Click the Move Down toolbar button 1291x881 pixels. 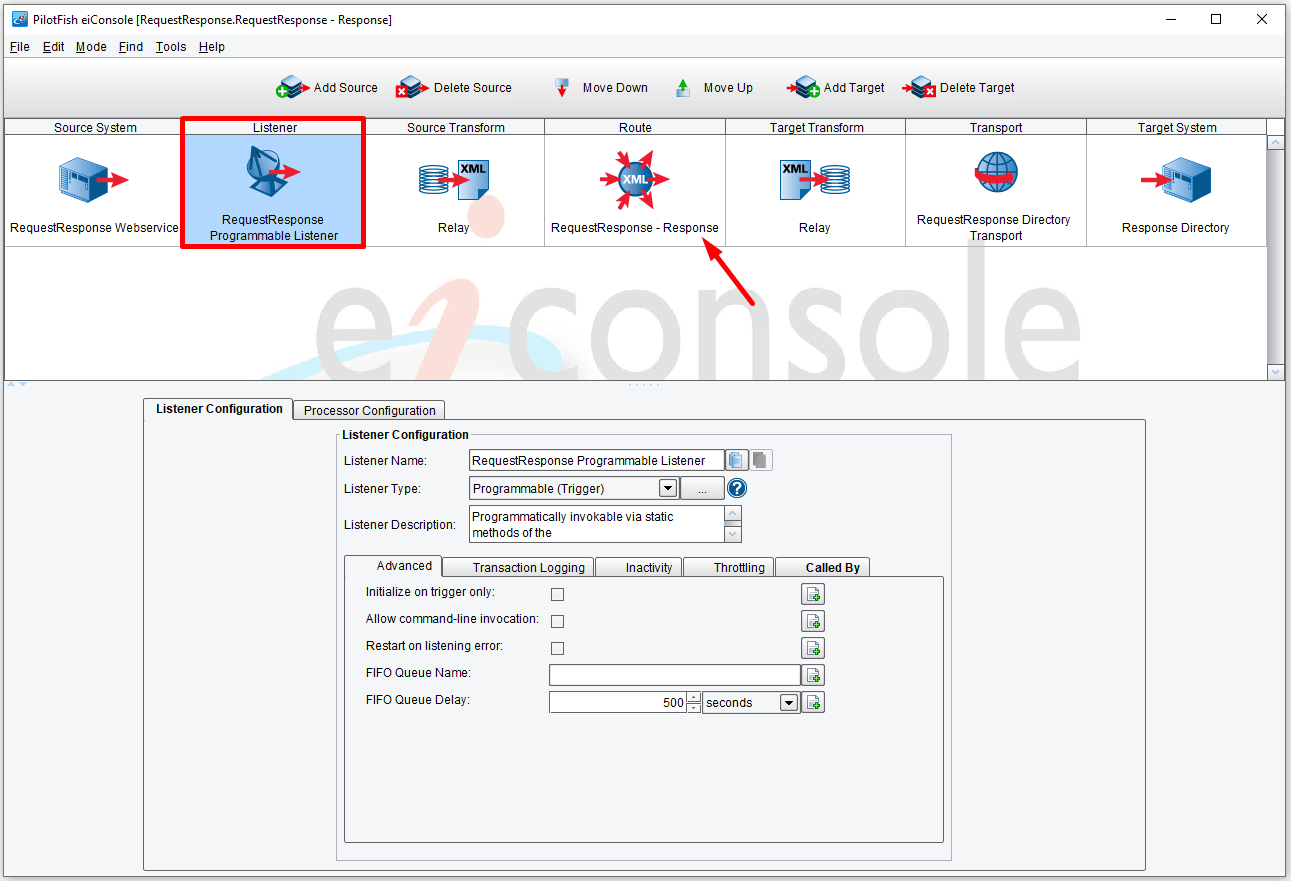[601, 88]
